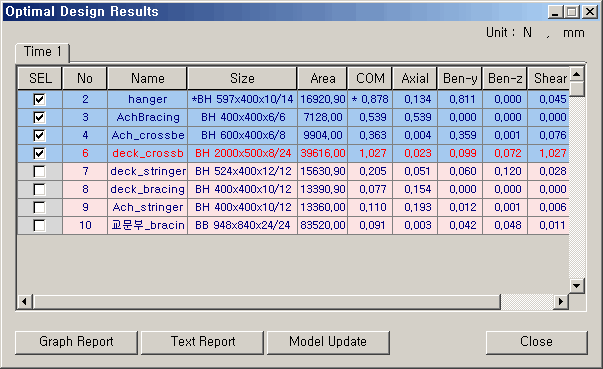Screen dimensions: 603x369
Task: Click size cell 'BB 948x840x24/24'
Action: (x=242, y=226)
